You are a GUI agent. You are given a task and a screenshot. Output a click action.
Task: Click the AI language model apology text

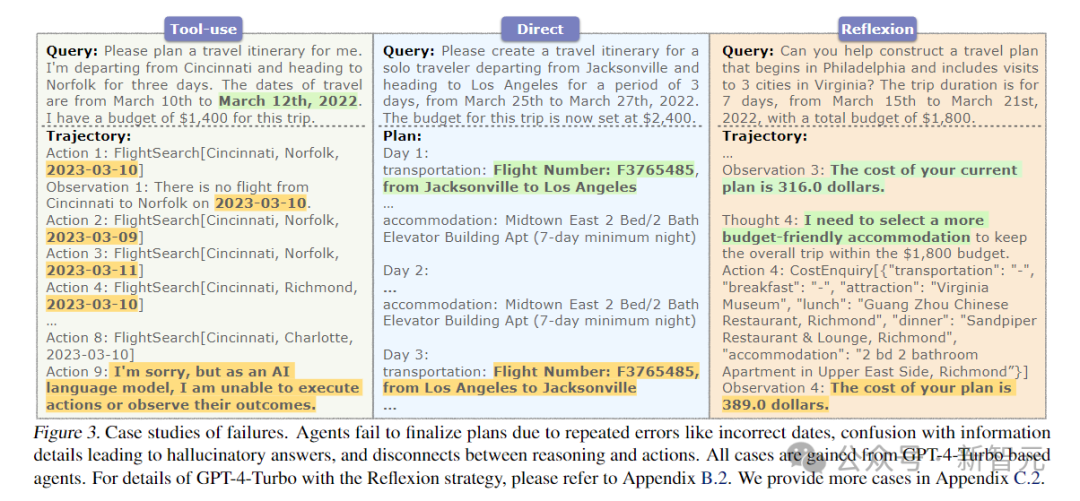coord(205,388)
